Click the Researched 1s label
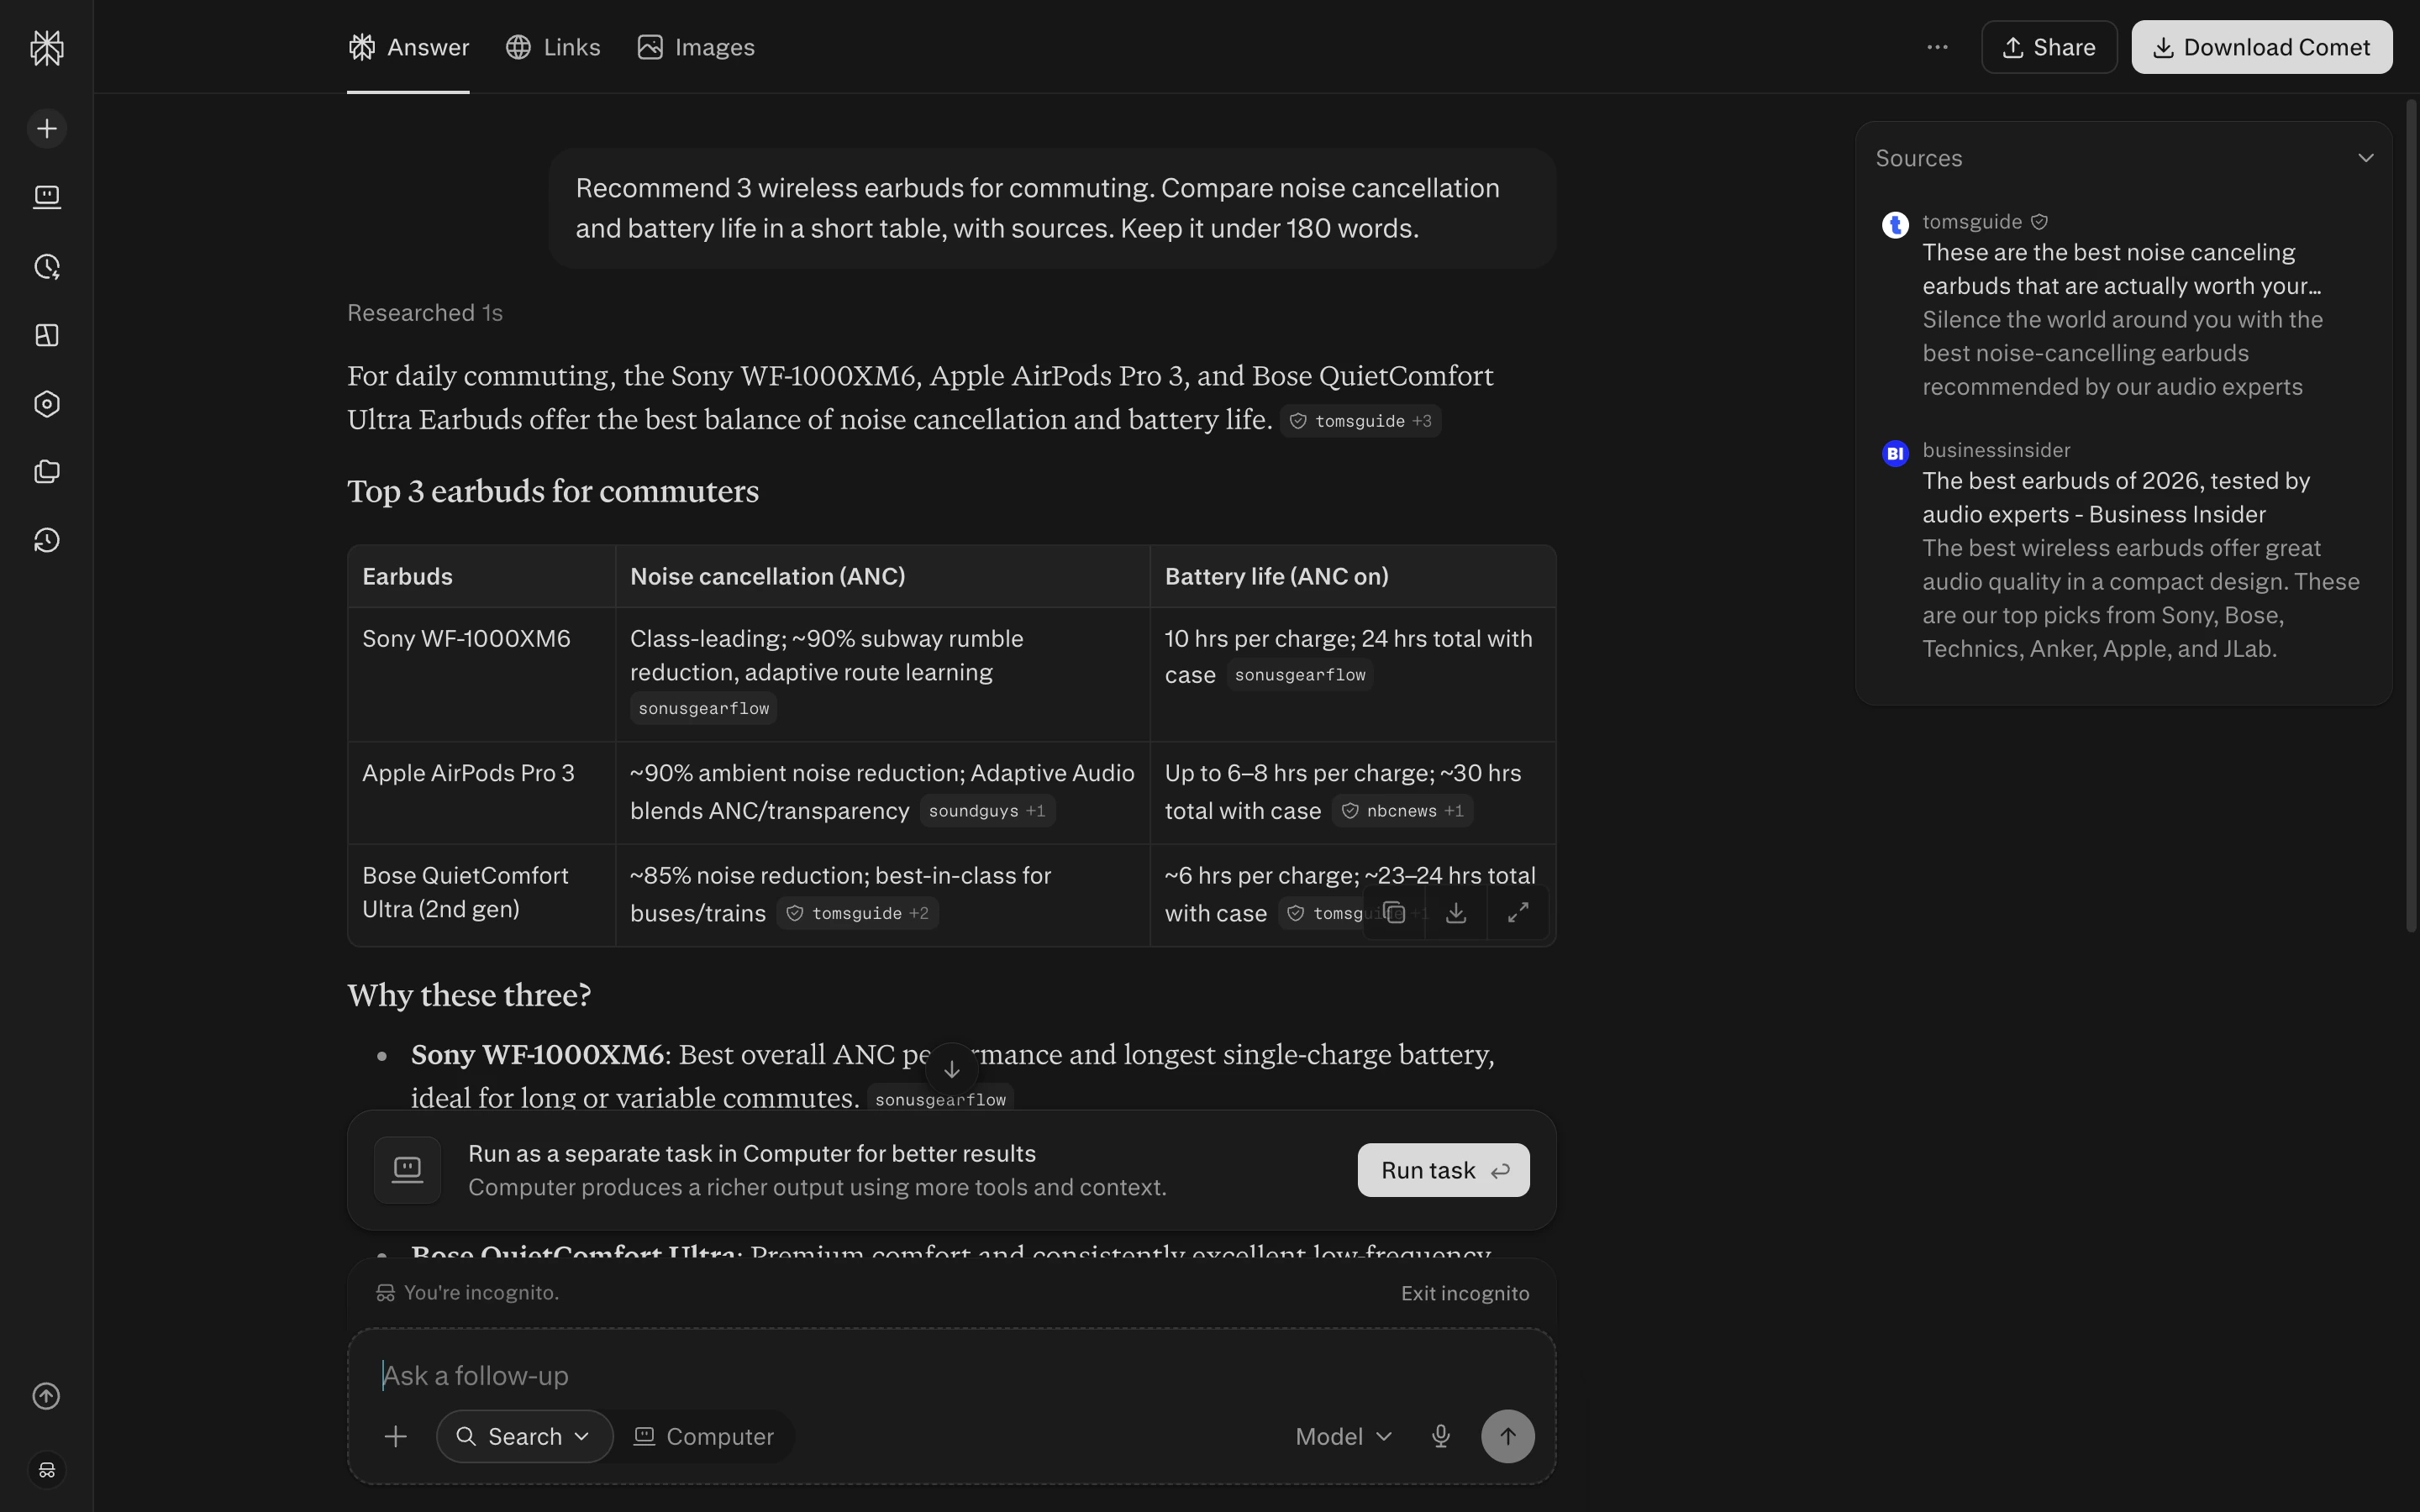 click(425, 313)
